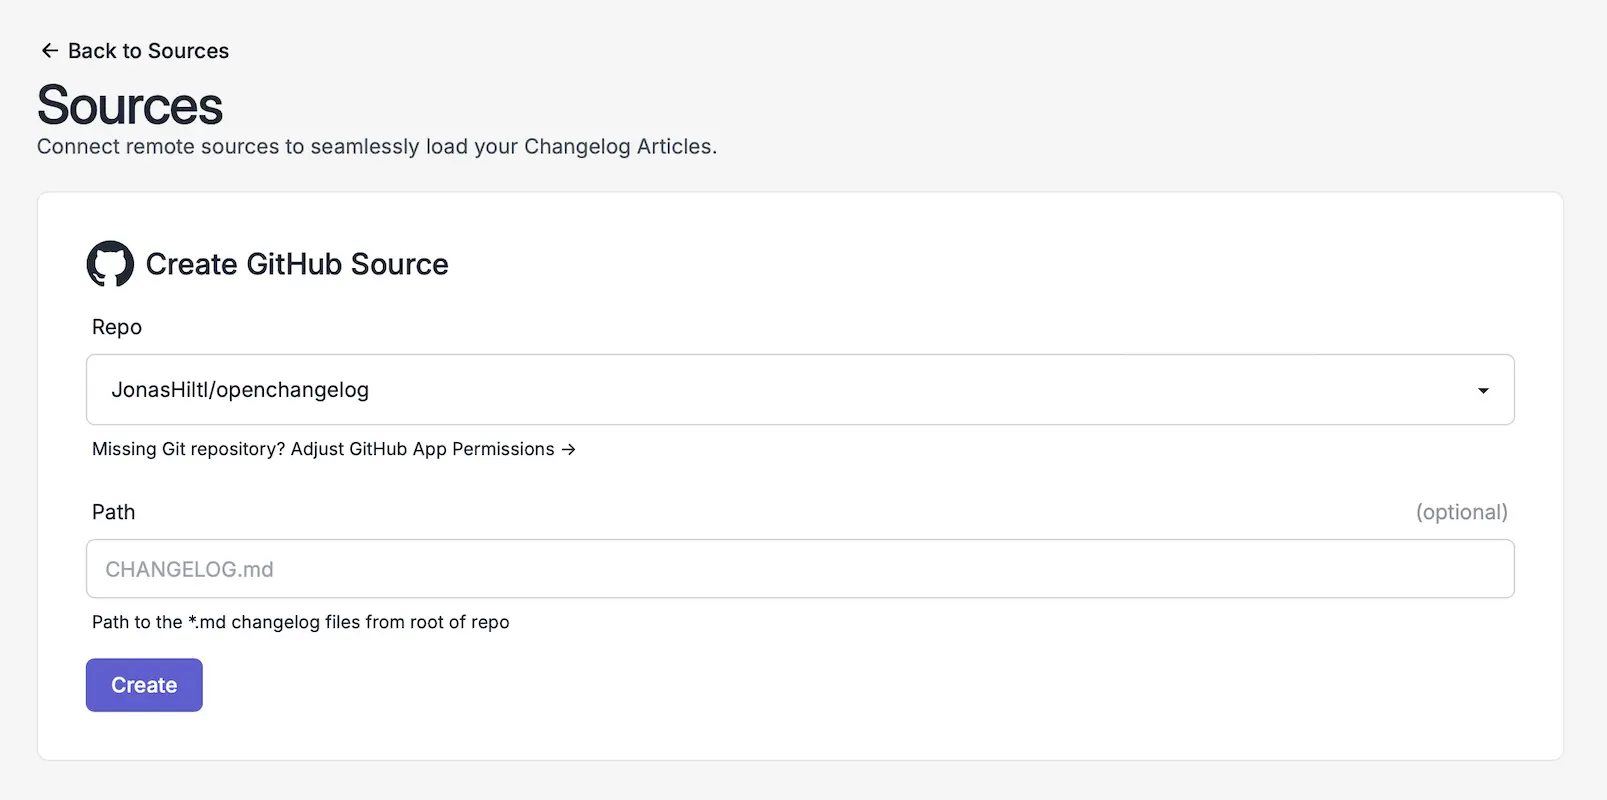Click the Sources page title
1607x800 pixels.
point(130,105)
